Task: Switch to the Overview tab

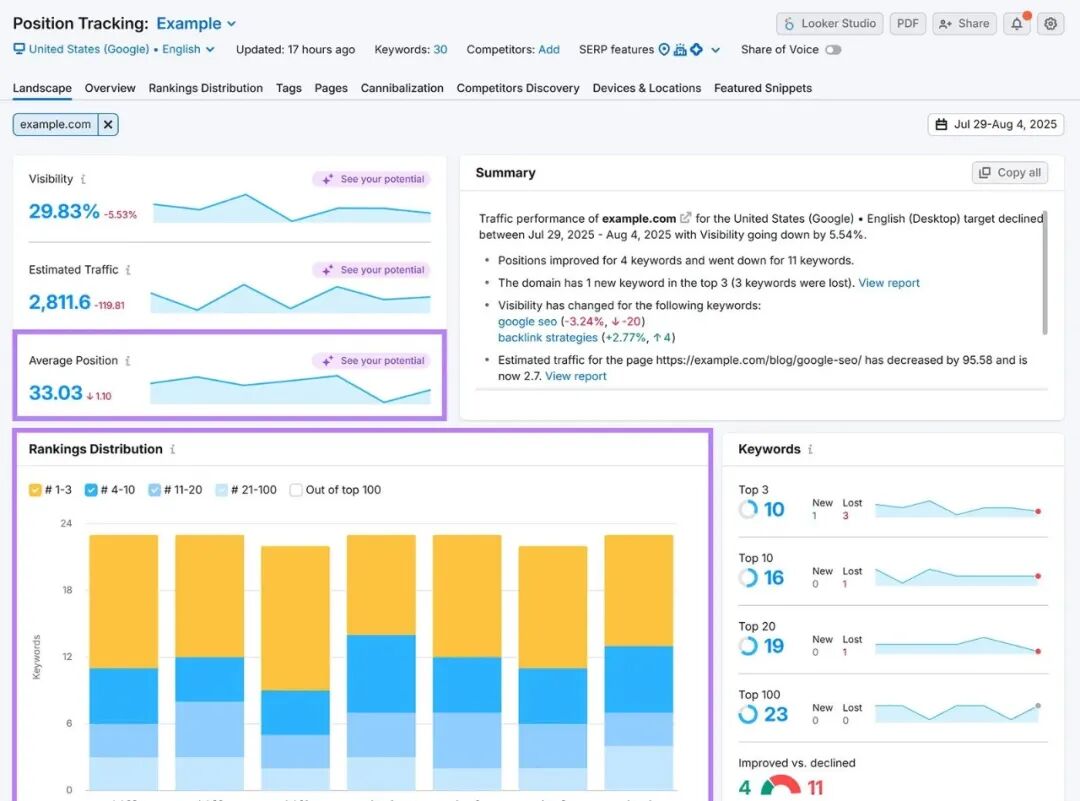Action: [110, 88]
